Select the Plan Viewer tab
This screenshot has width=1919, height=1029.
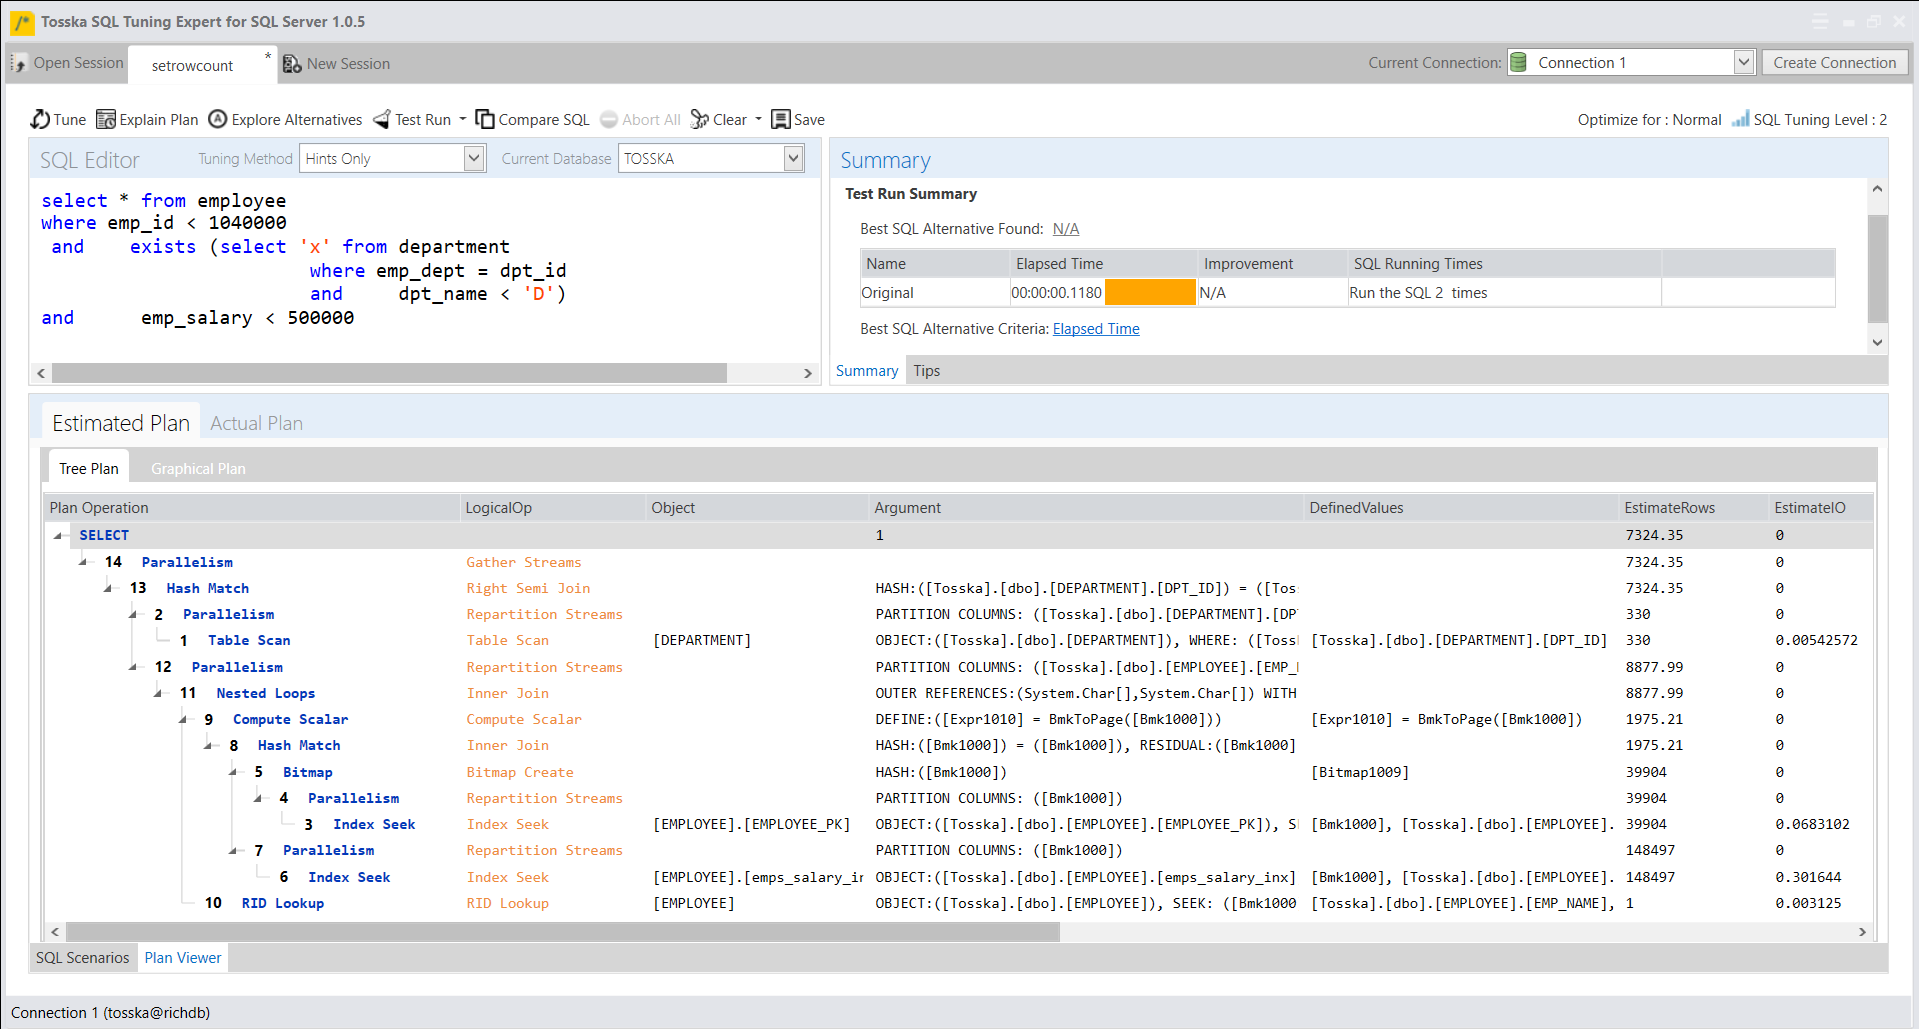183,957
